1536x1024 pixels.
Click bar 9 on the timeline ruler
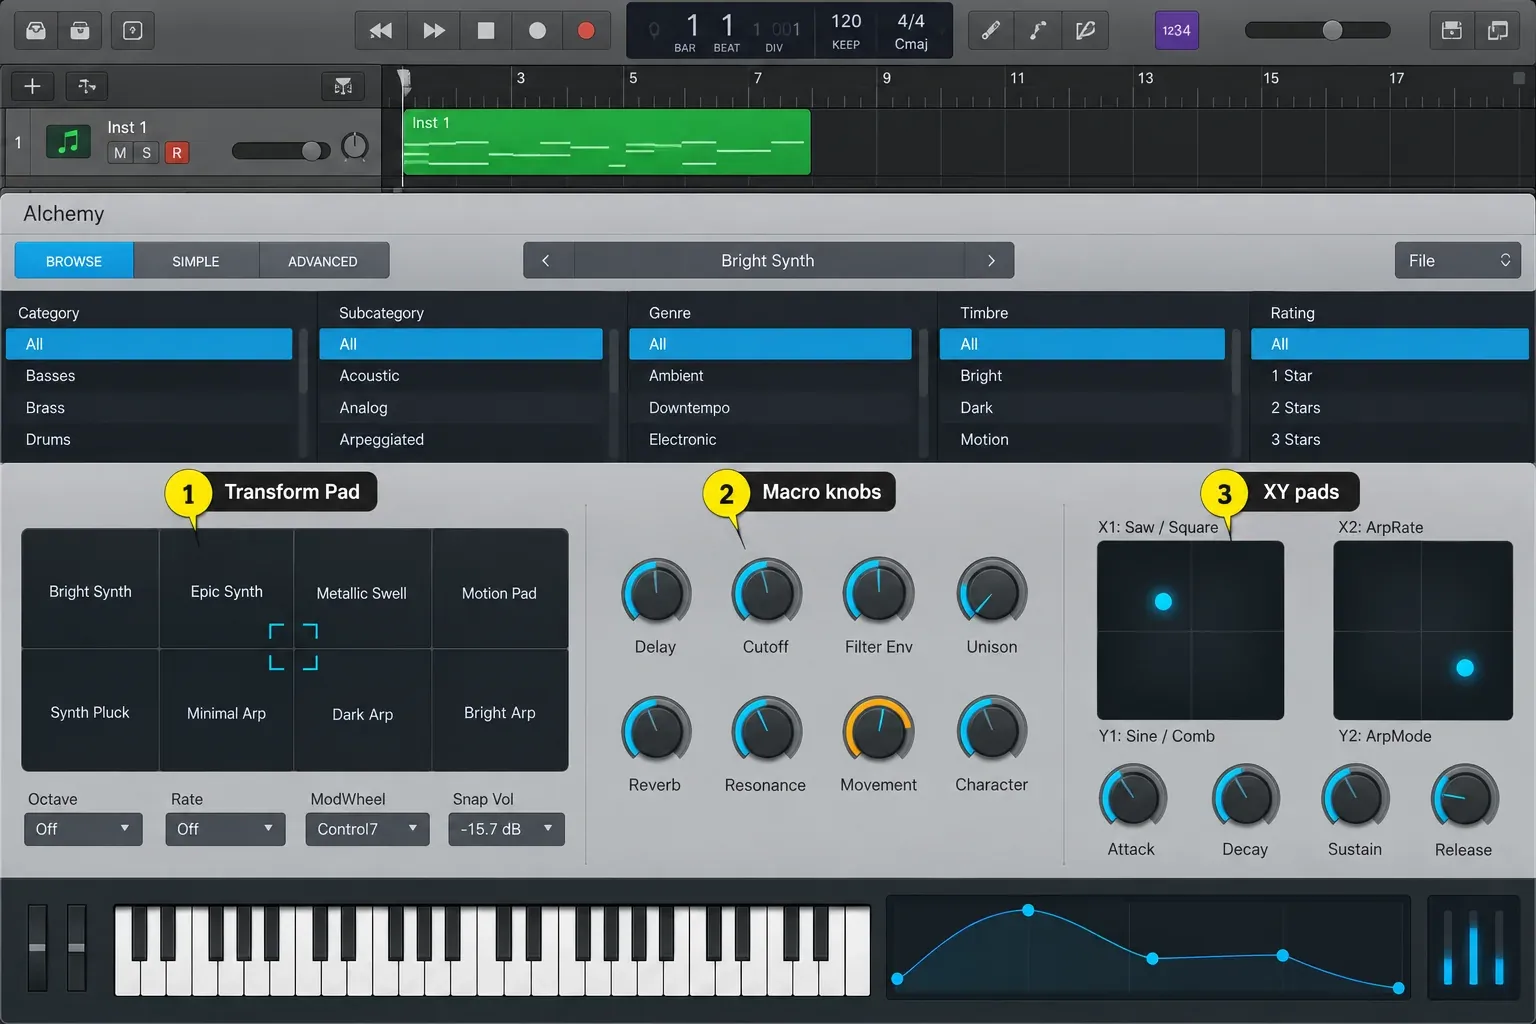point(886,78)
